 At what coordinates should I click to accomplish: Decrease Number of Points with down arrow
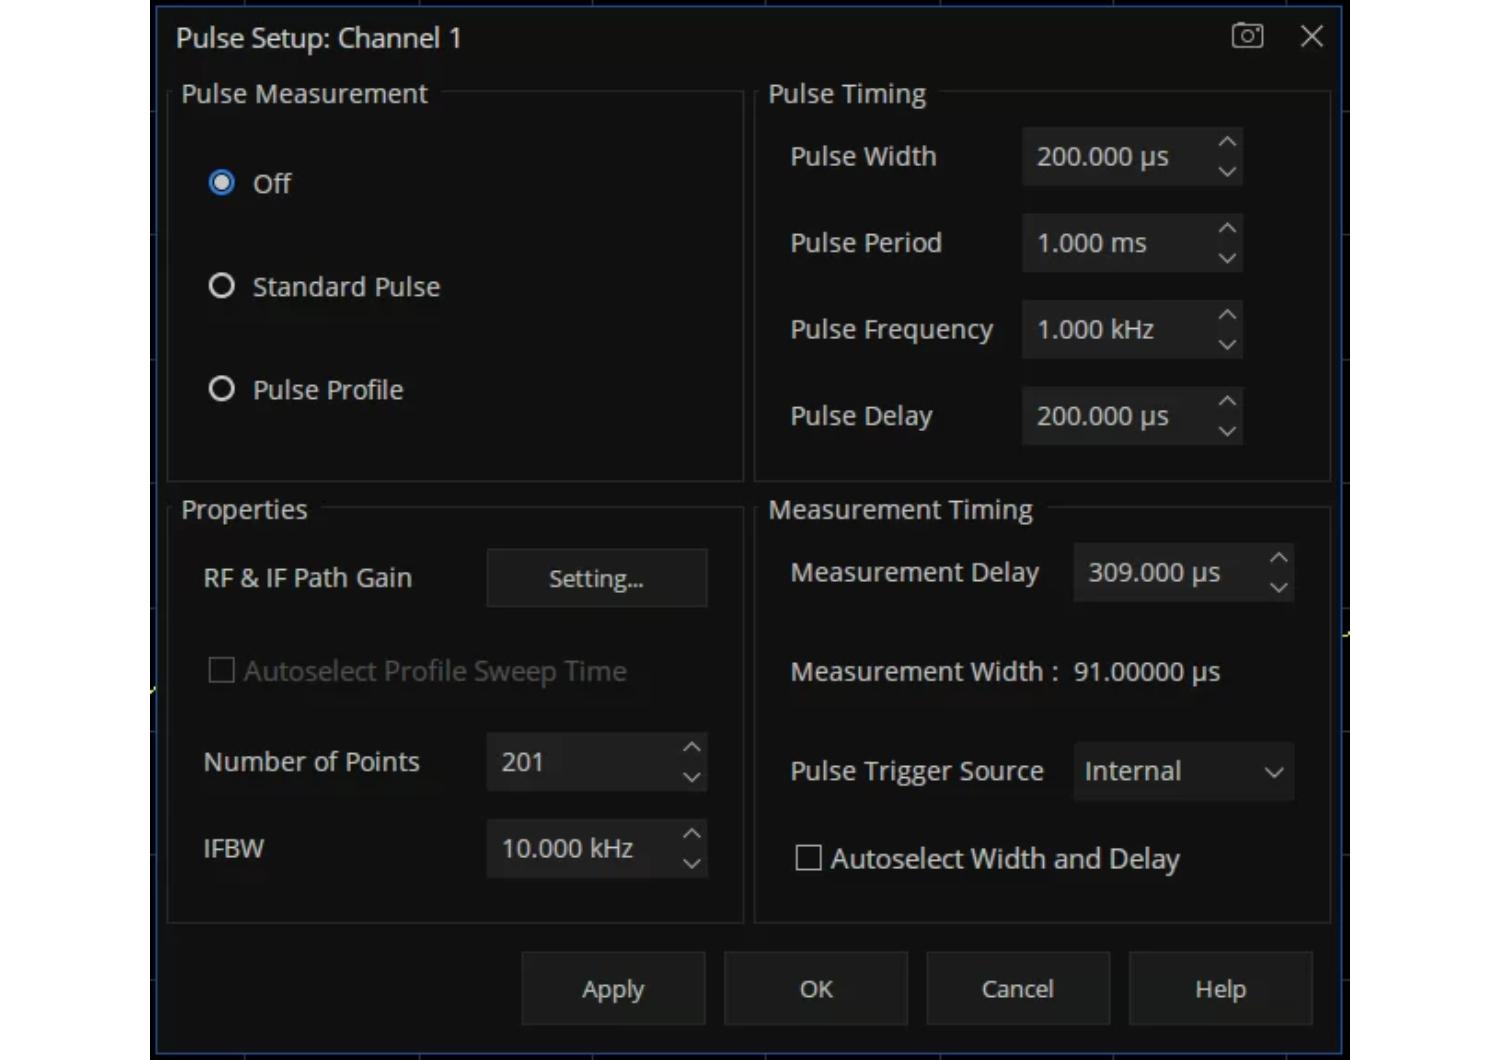[x=691, y=777]
